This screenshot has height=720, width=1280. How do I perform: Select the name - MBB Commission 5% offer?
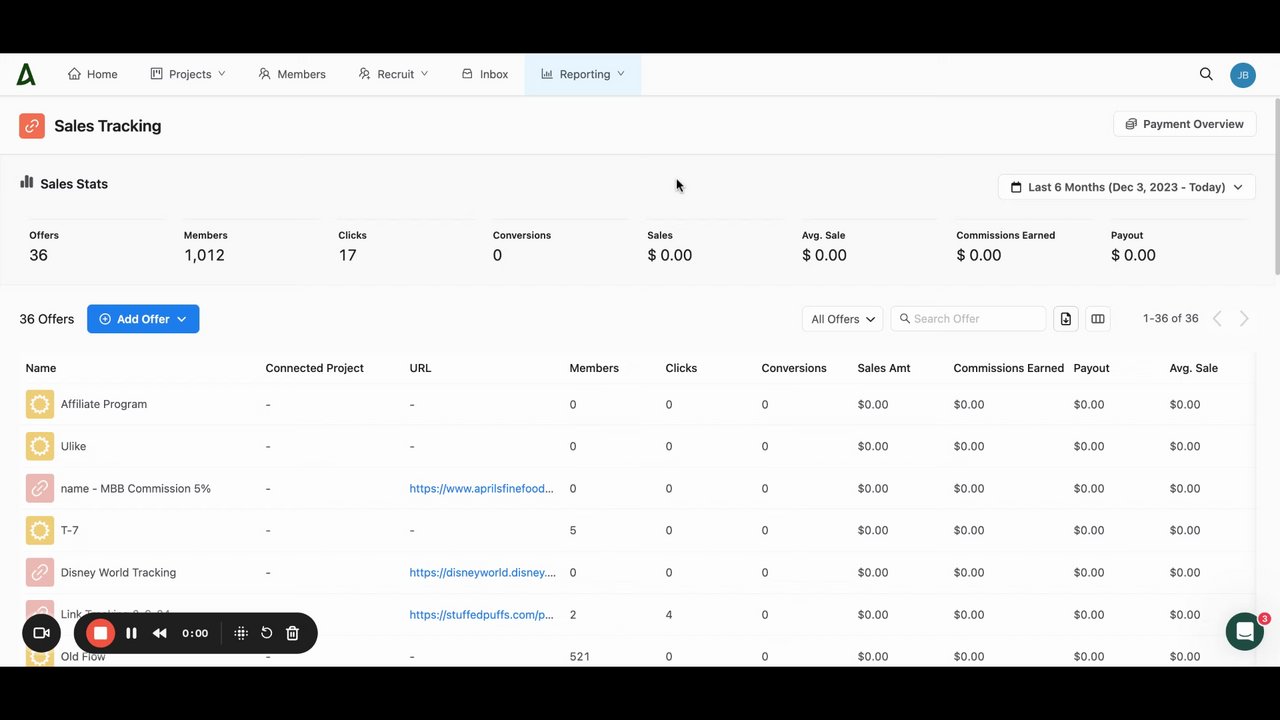pyautogui.click(x=136, y=488)
